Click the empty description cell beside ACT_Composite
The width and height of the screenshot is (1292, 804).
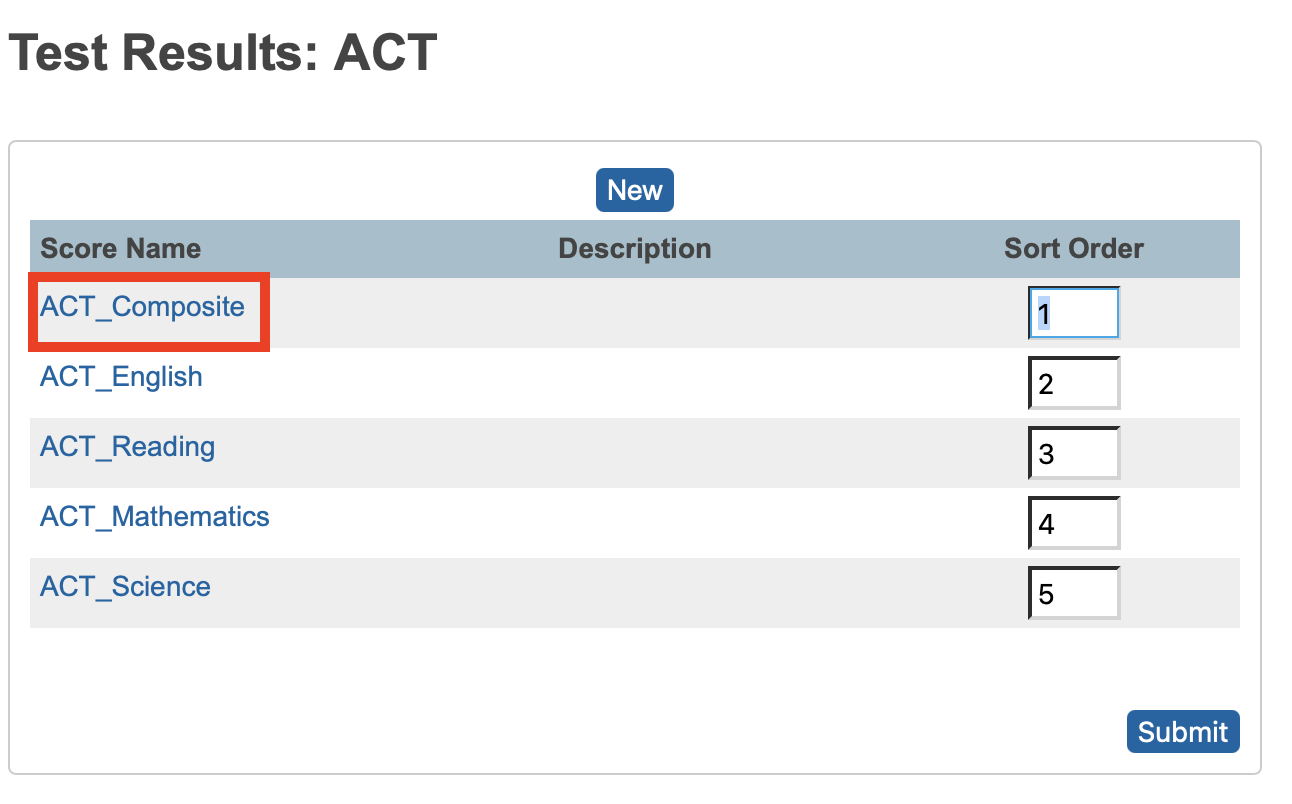pos(634,312)
